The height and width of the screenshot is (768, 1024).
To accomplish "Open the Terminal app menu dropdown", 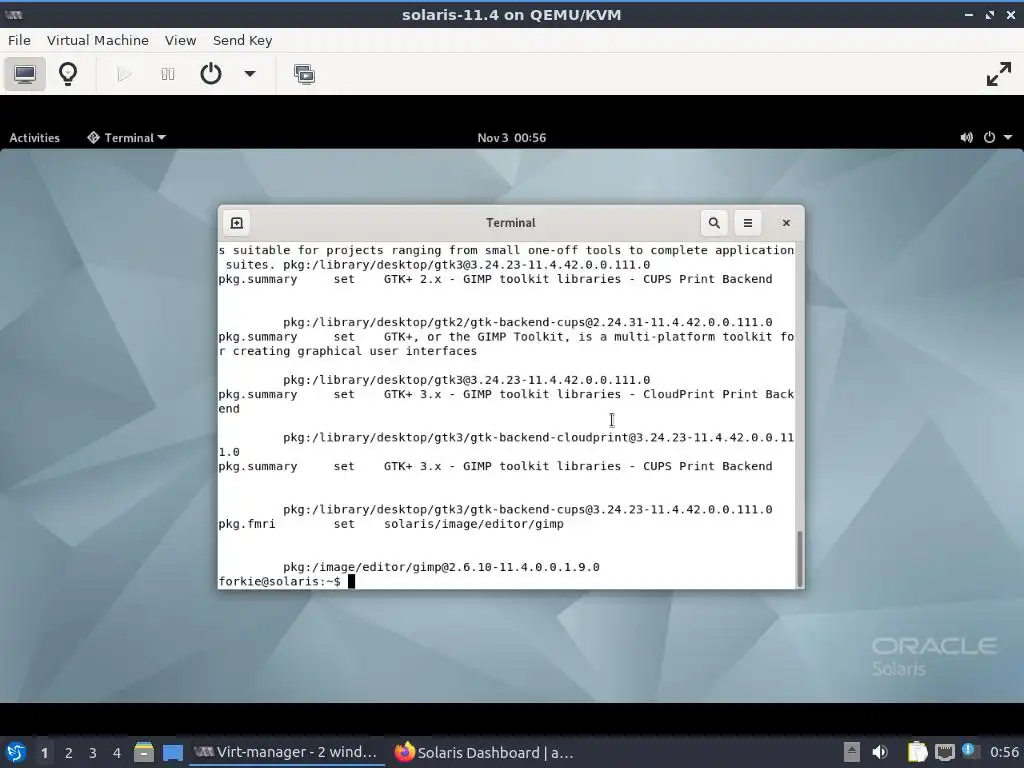I will click(127, 138).
